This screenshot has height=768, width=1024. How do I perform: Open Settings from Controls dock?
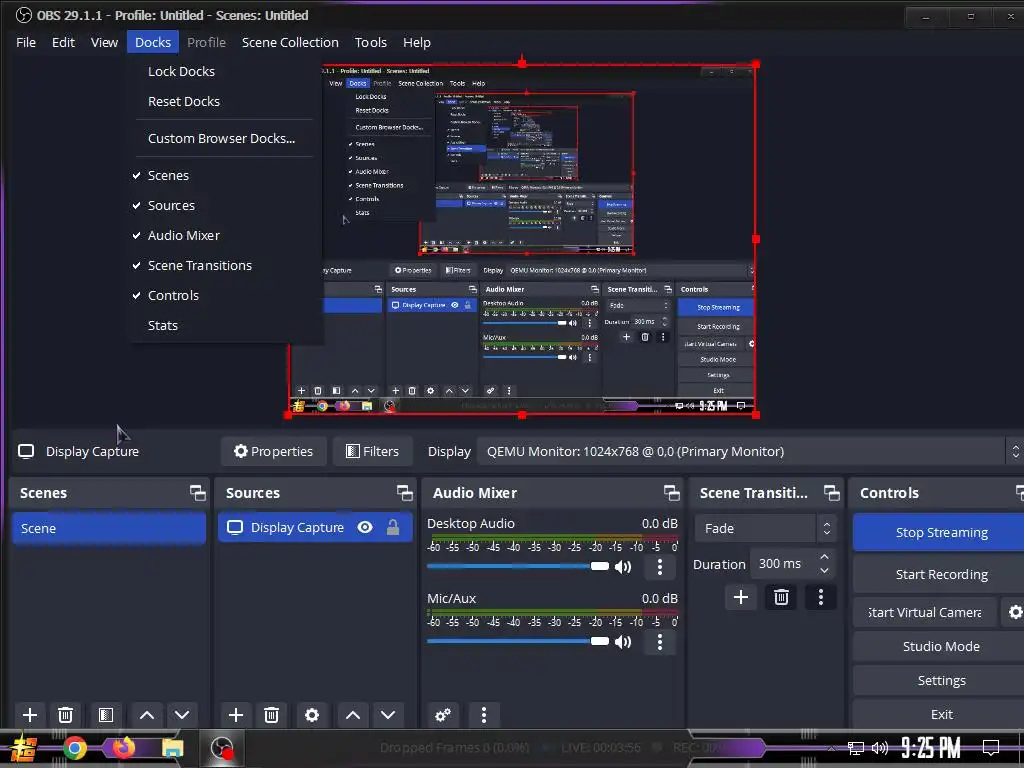point(940,680)
